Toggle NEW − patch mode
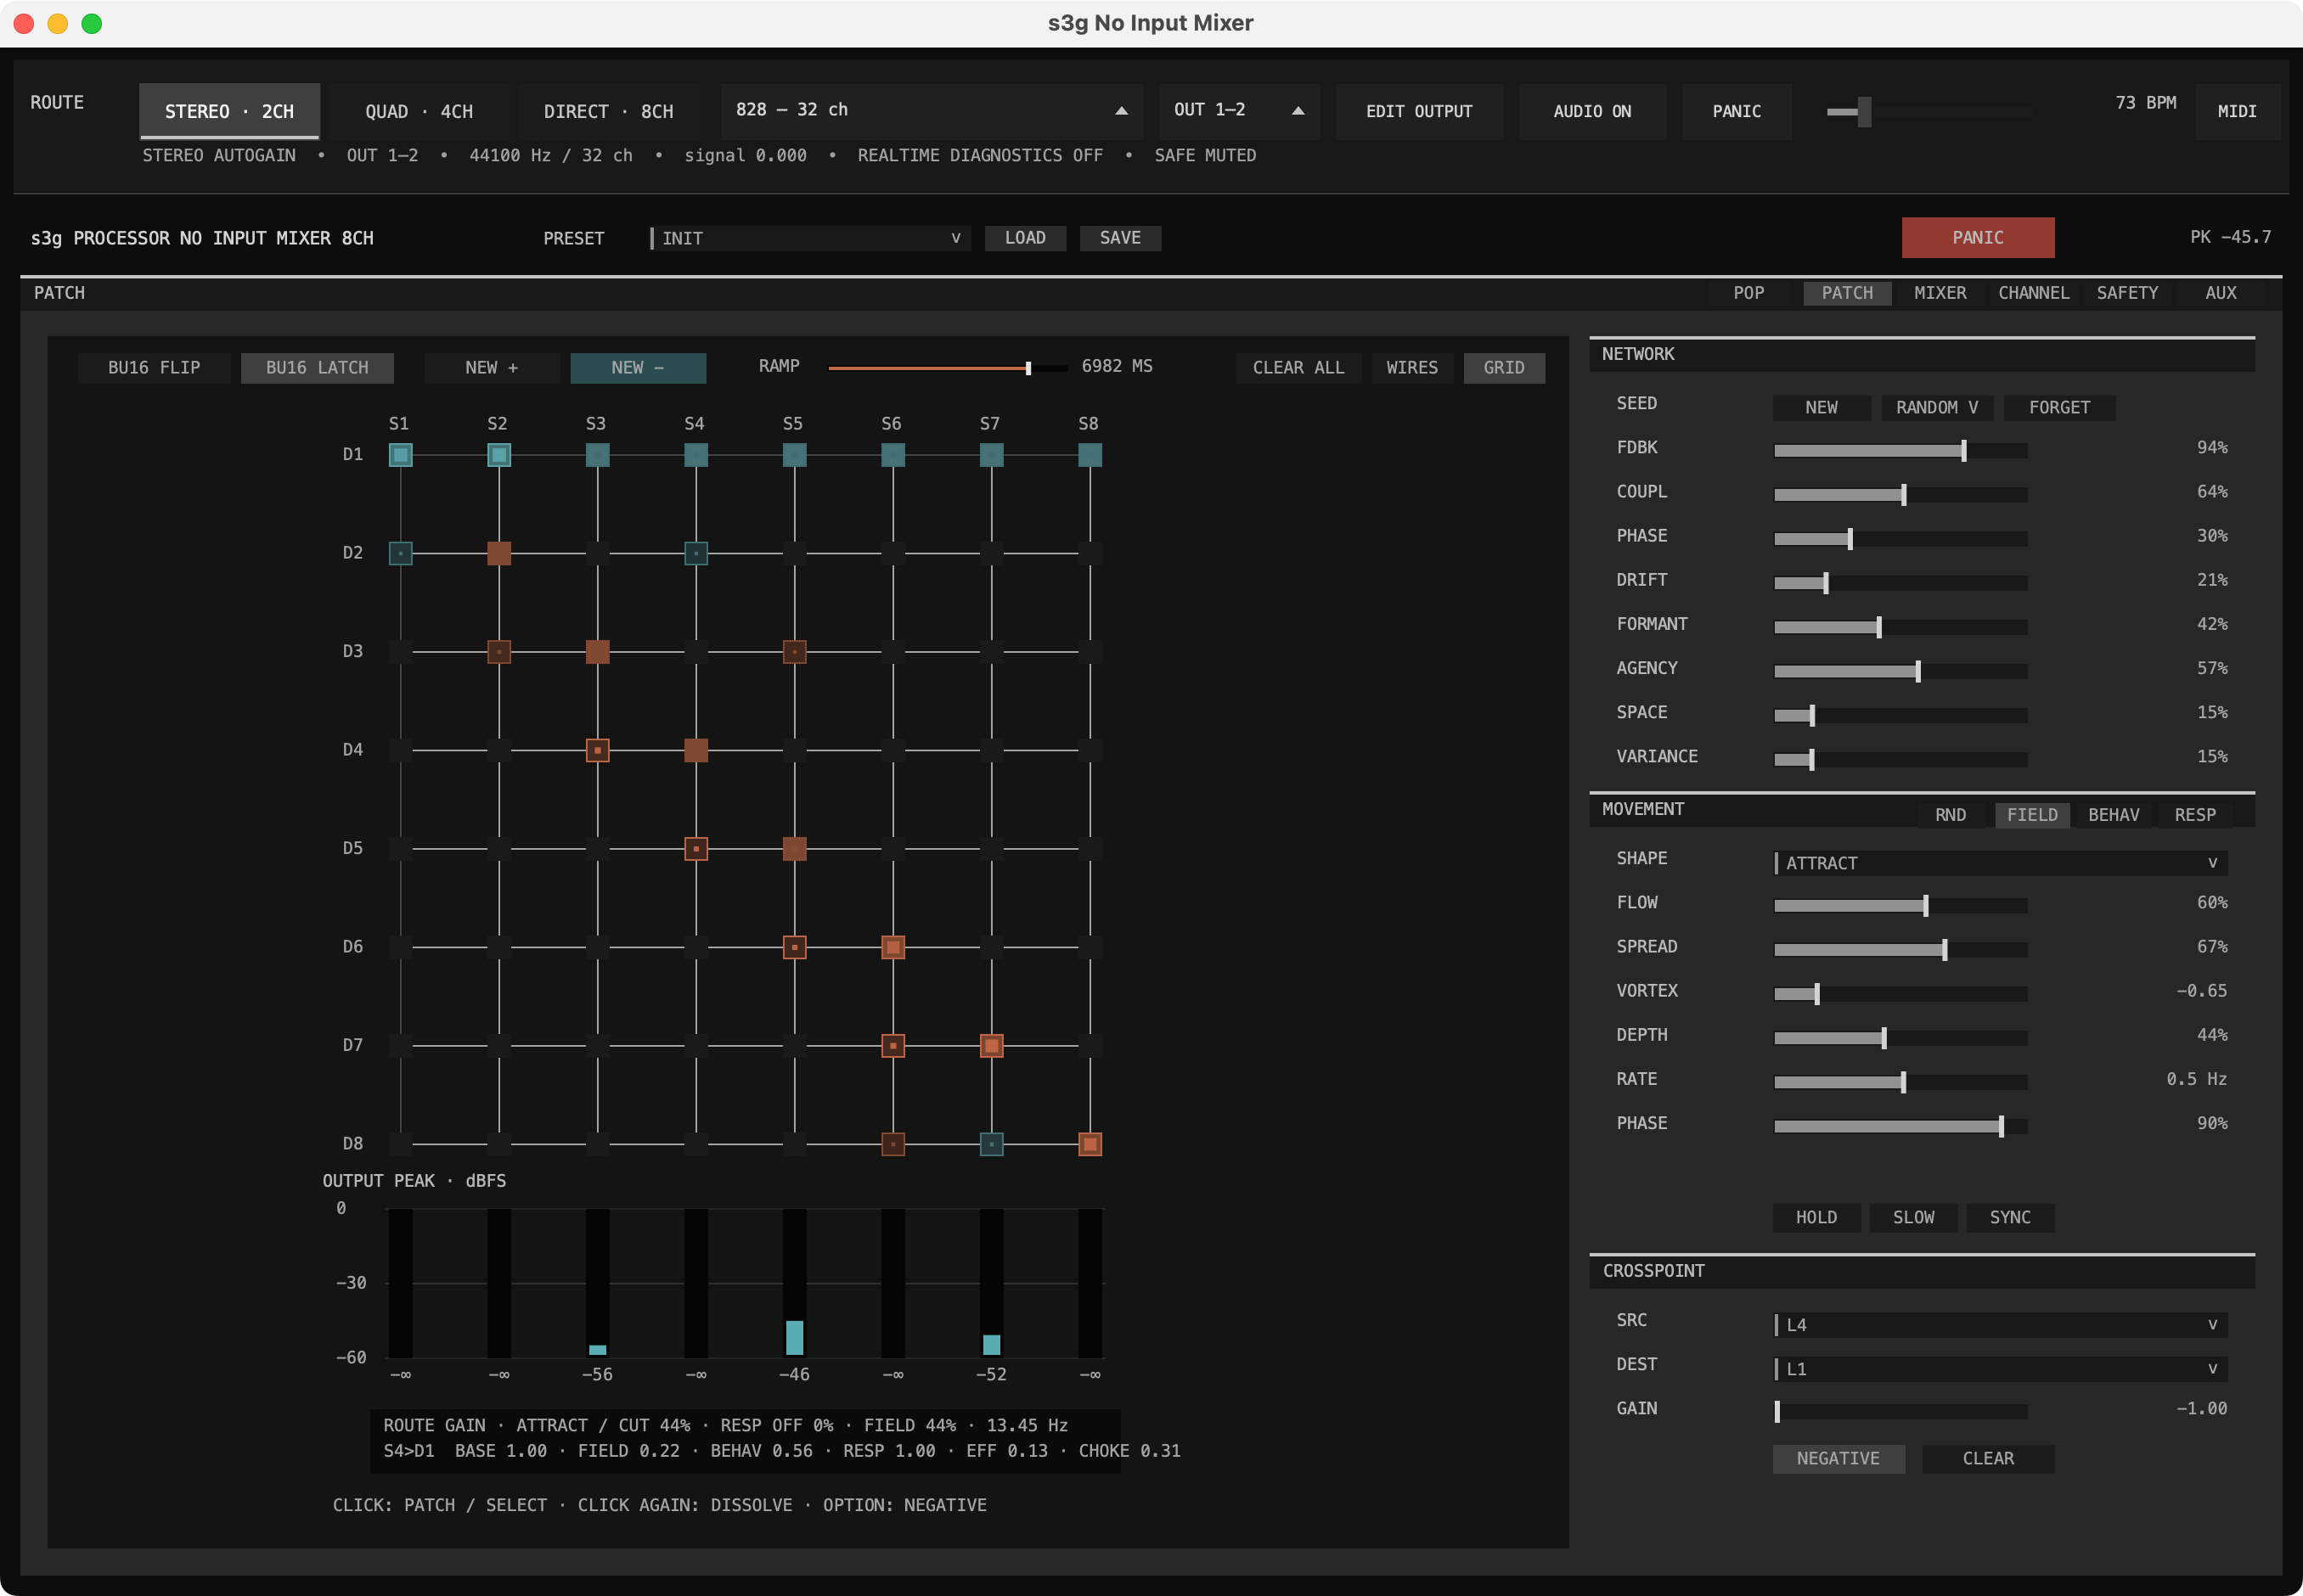 638,368
